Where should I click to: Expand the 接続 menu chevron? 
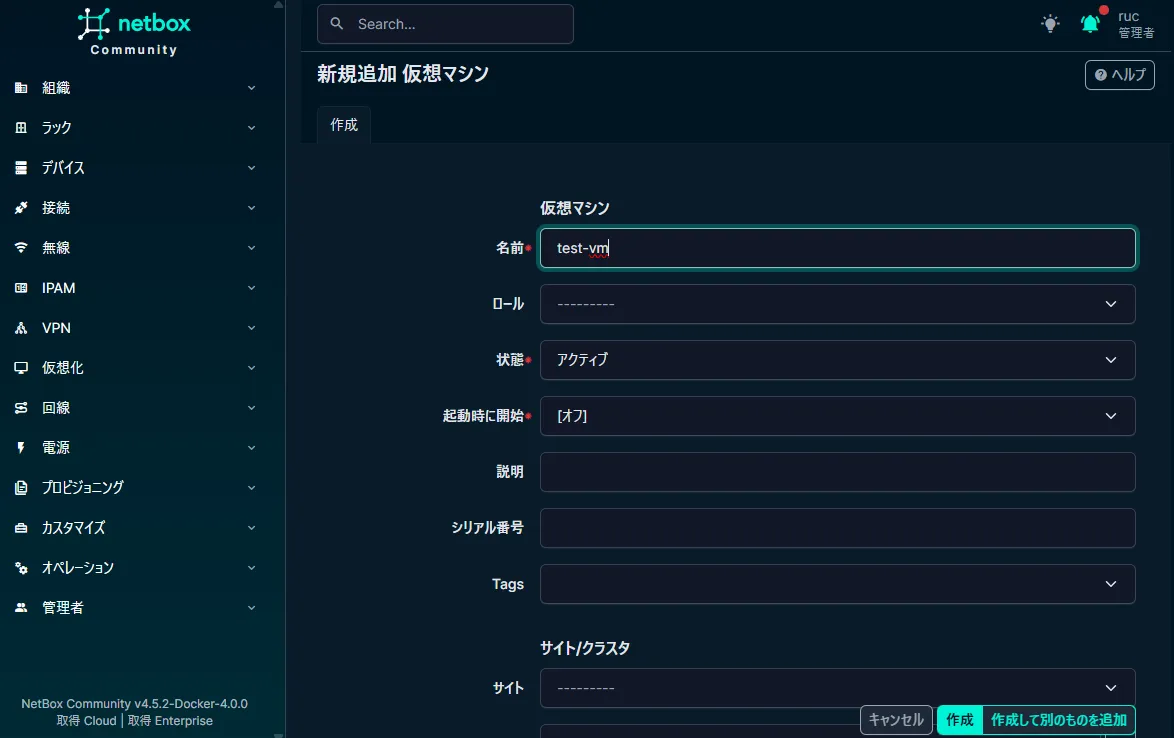(x=252, y=208)
